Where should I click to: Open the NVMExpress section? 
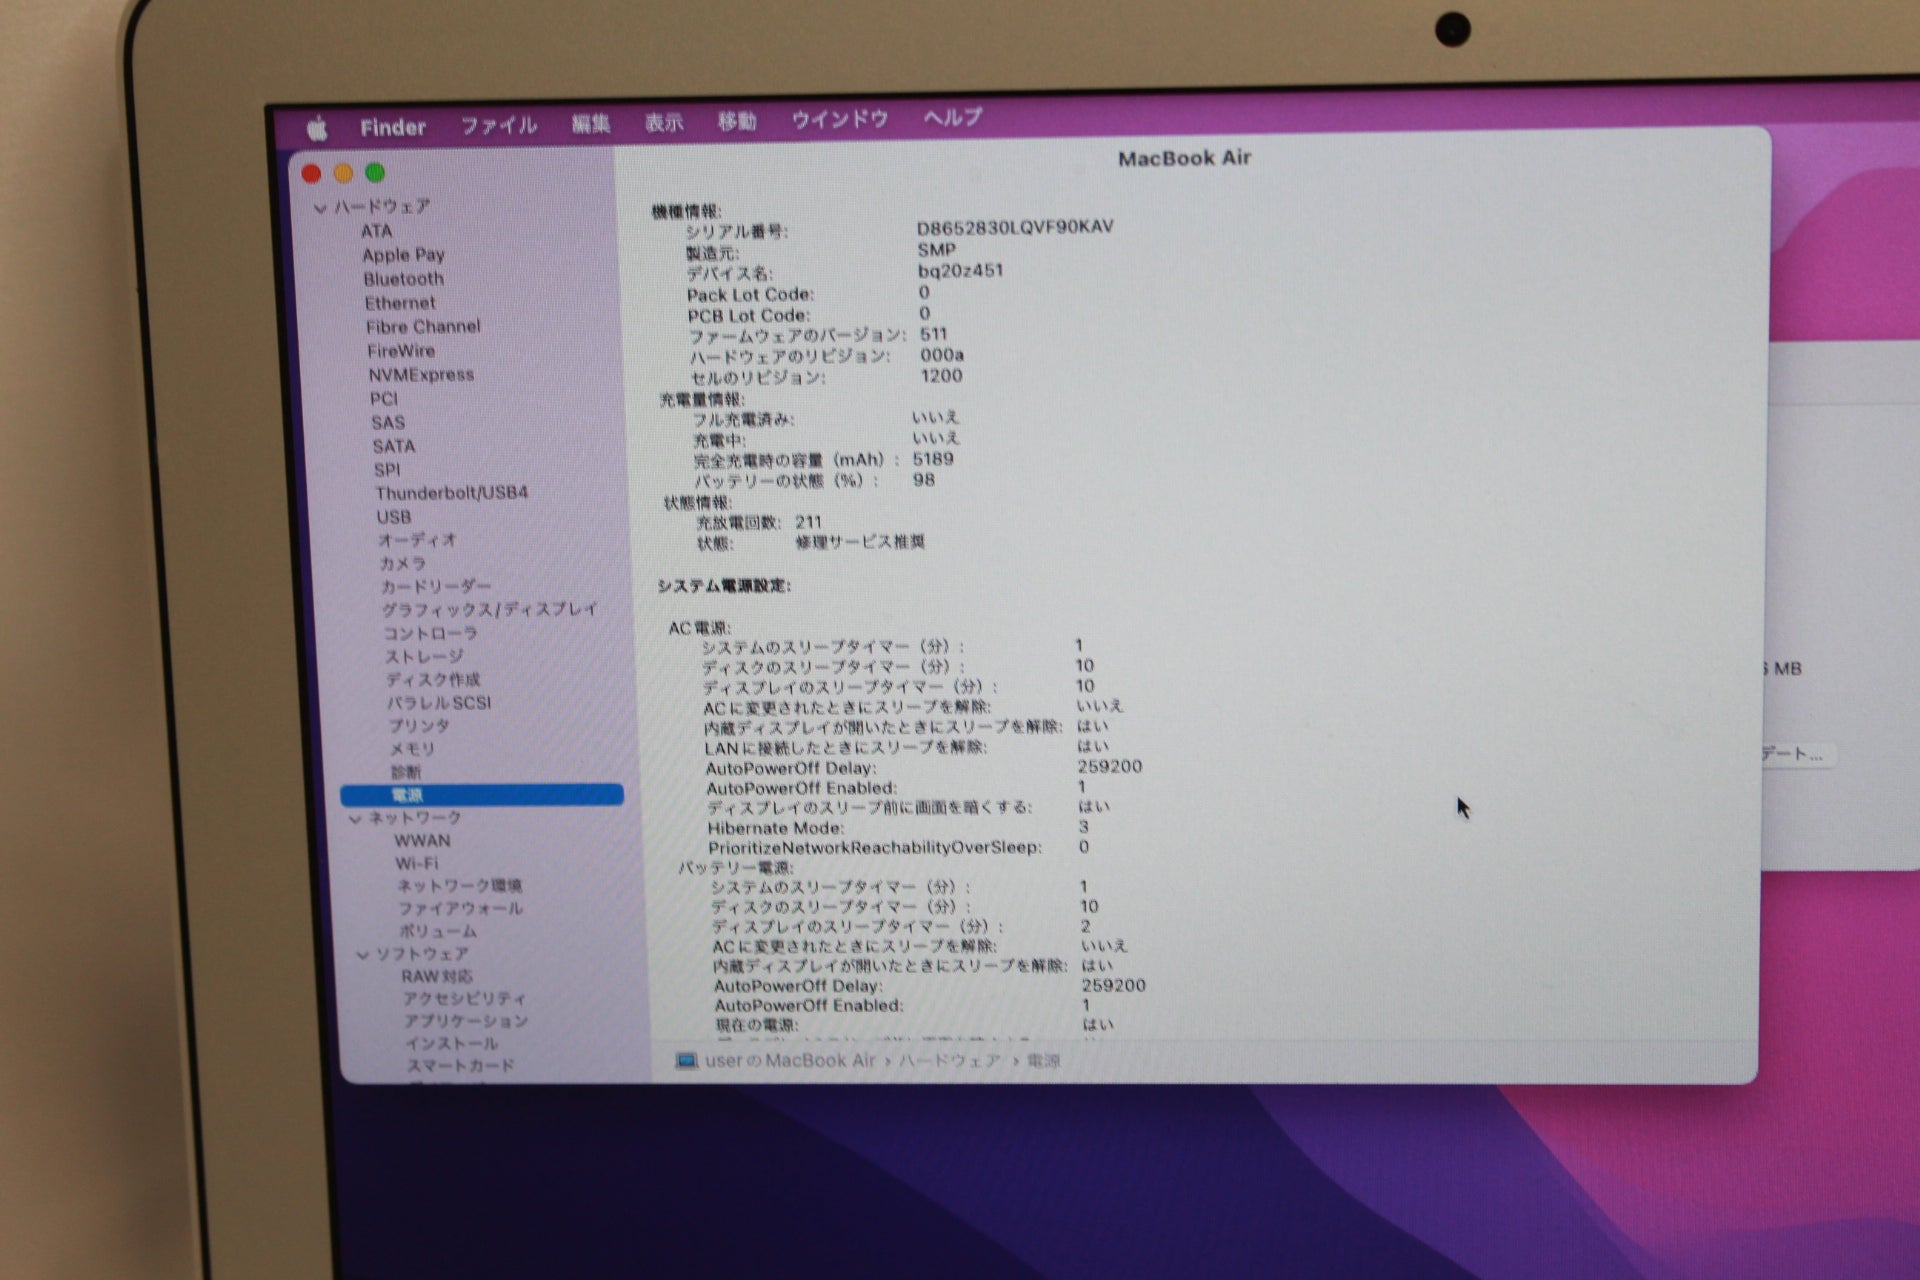(421, 375)
